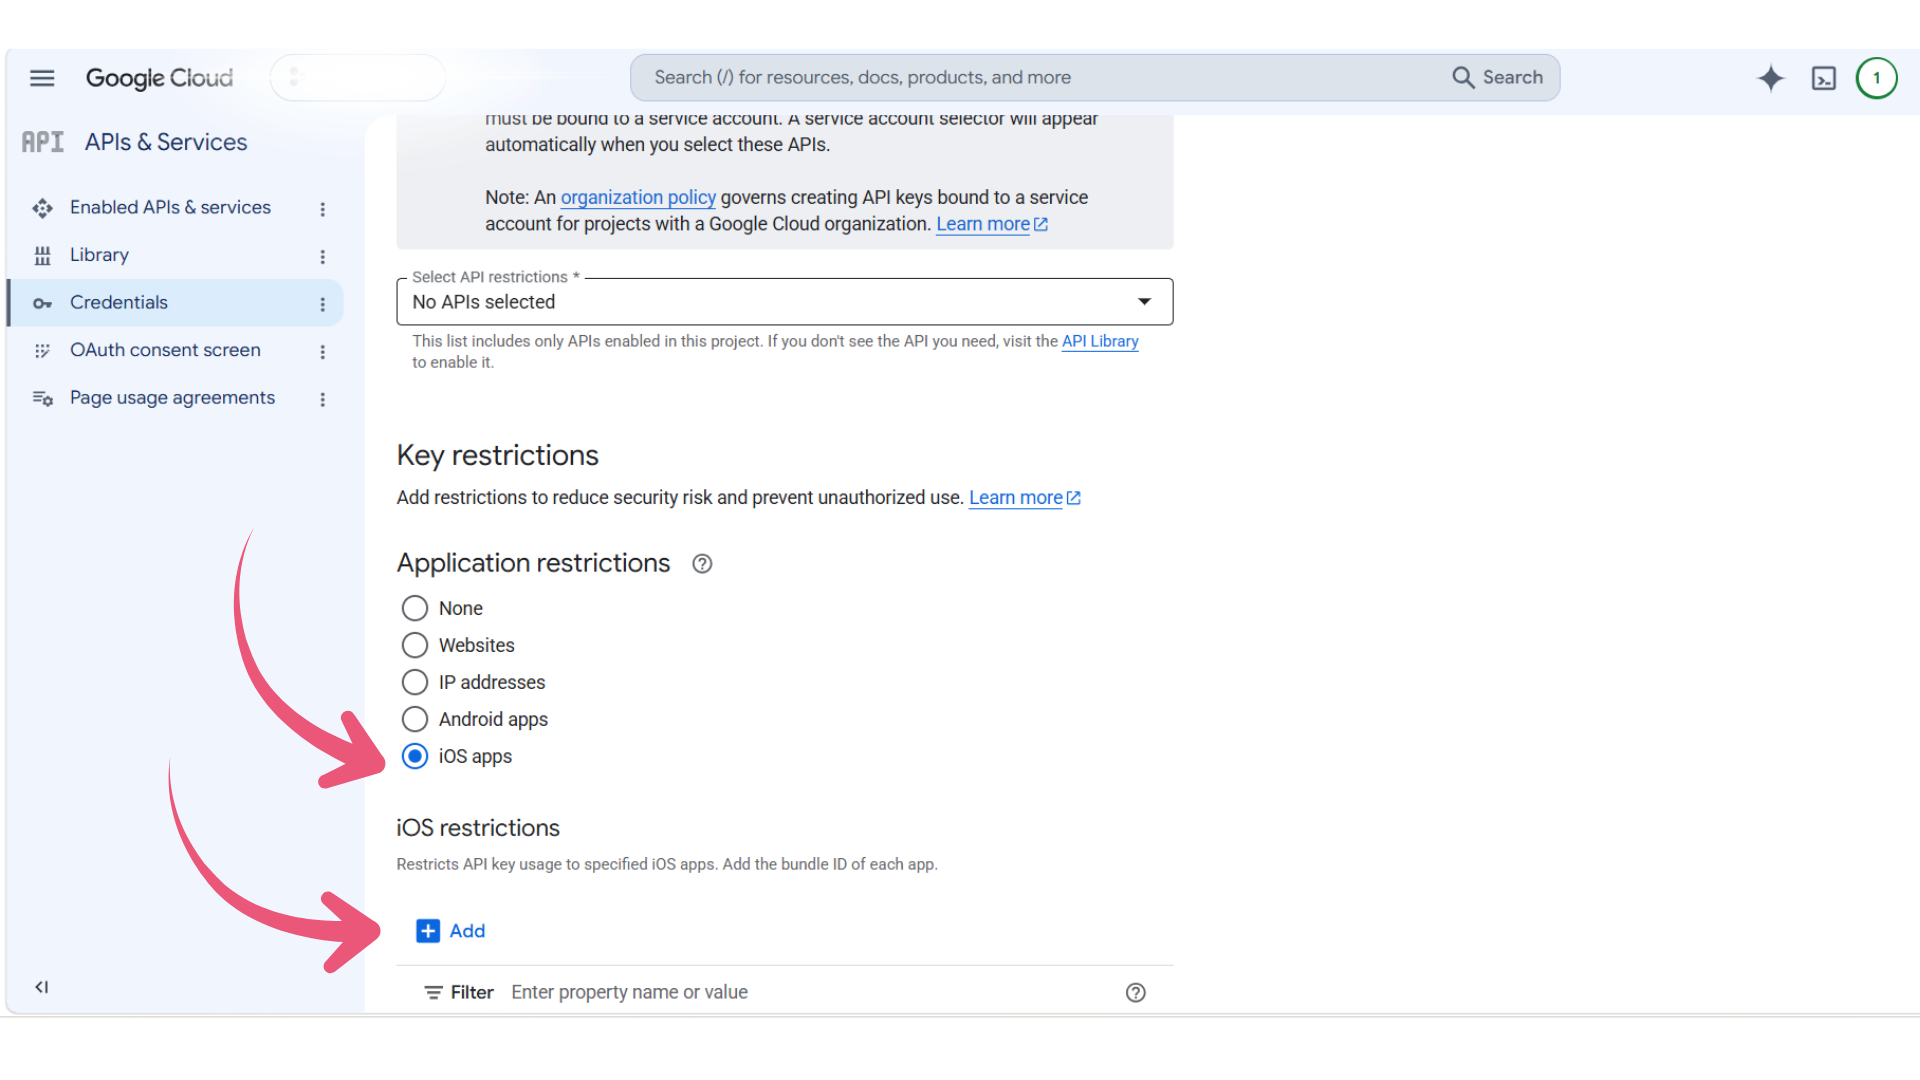Click the Enabled APIs & services icon
1920x1080 pixels.
[42, 208]
